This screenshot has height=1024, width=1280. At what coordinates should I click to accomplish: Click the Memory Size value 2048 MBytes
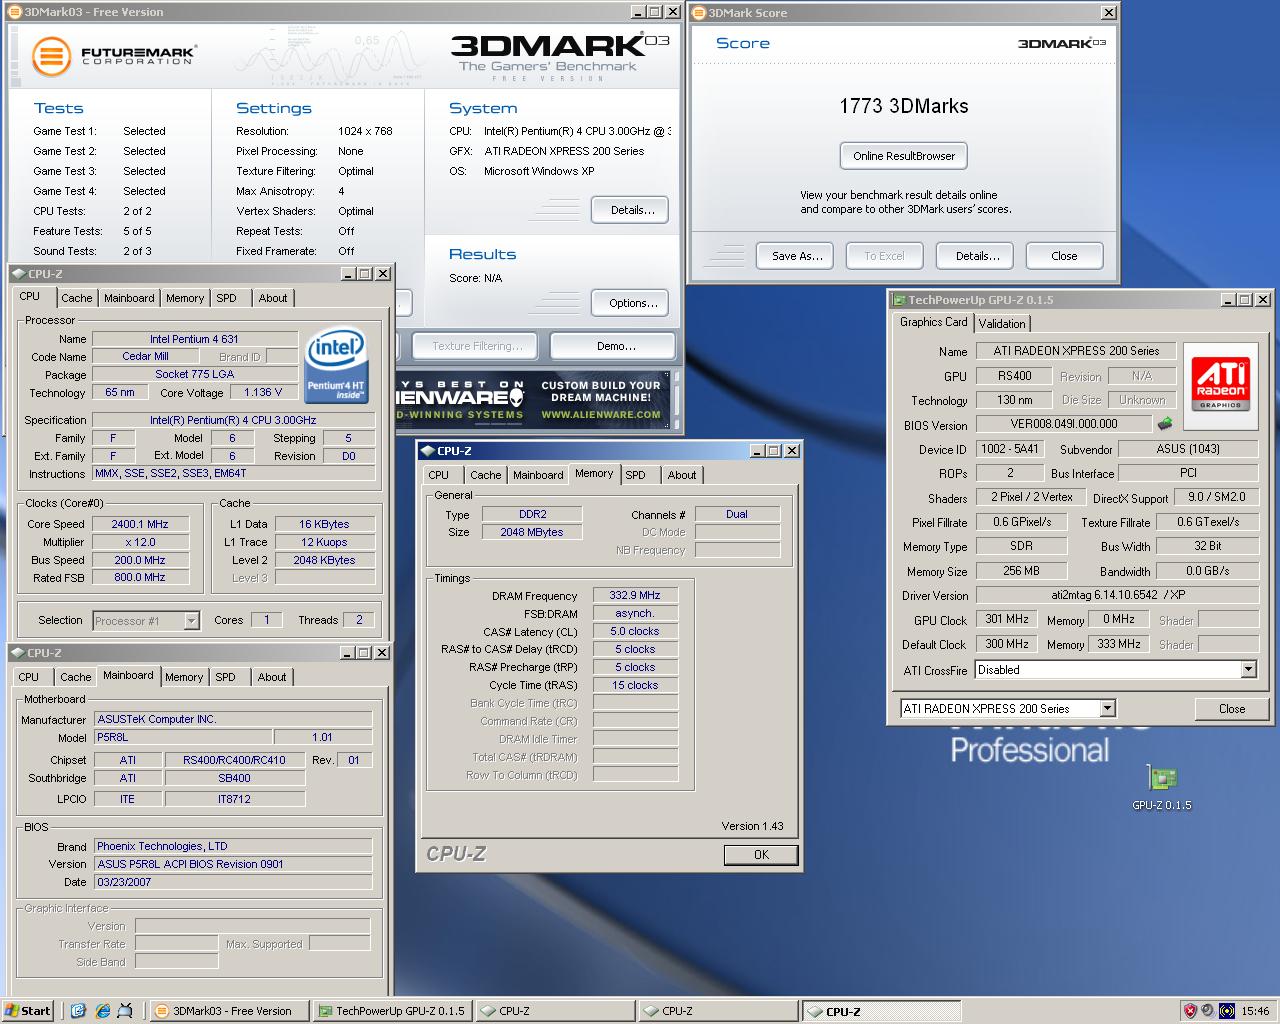(x=532, y=532)
